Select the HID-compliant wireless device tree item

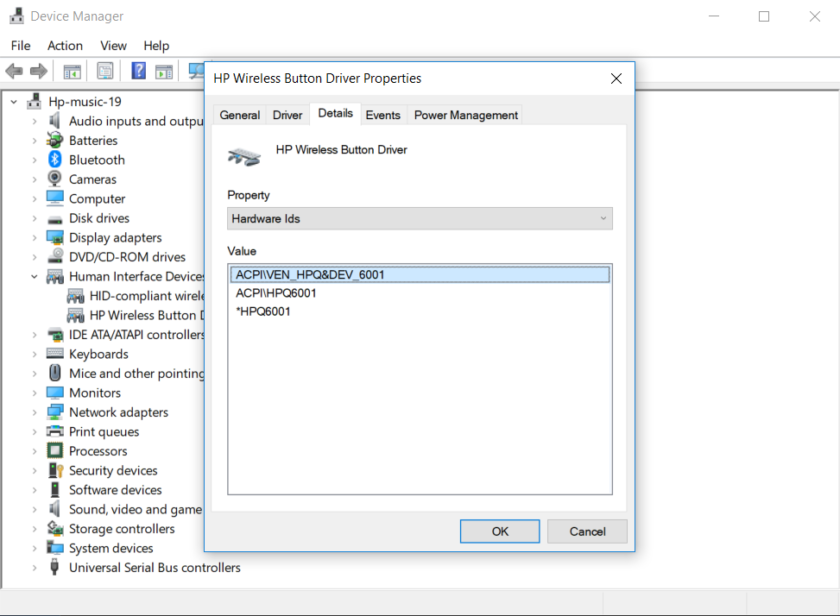[136, 296]
